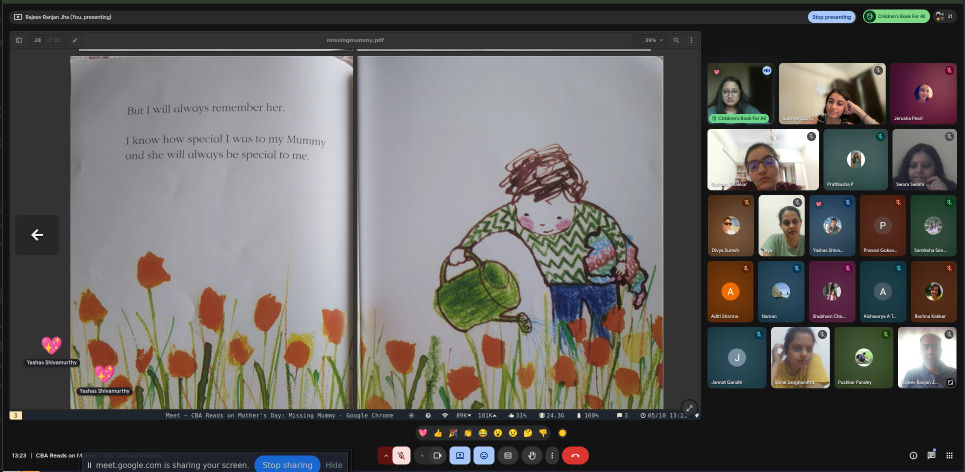Raise hand in the meeting
965x472 pixels.
(532, 455)
